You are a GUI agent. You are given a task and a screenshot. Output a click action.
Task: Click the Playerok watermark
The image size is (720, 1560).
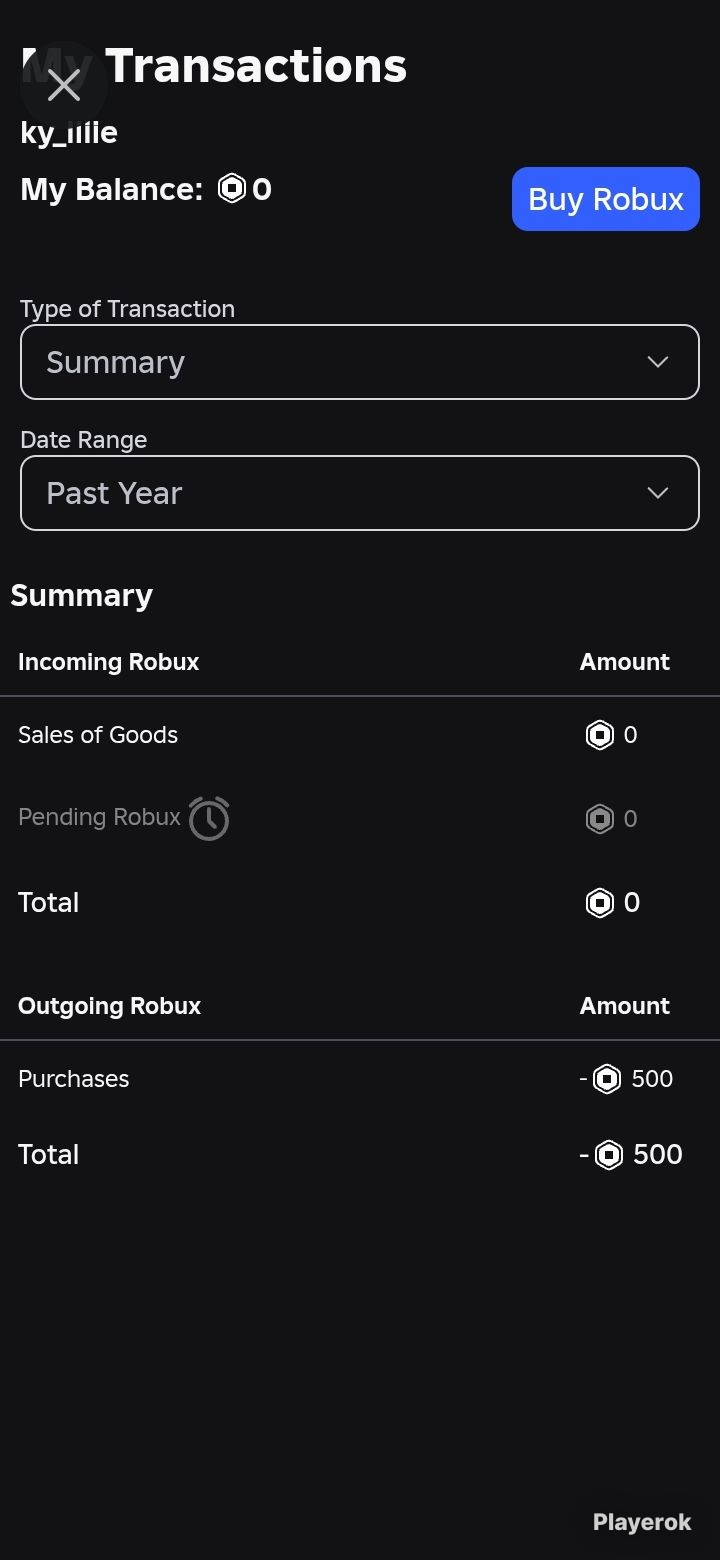642,1522
